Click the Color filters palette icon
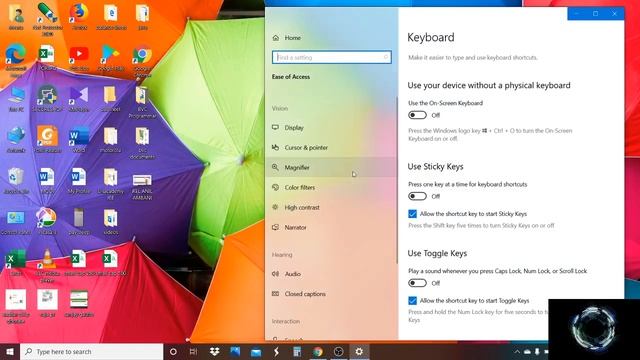640x360 pixels. pyautogui.click(x=276, y=187)
